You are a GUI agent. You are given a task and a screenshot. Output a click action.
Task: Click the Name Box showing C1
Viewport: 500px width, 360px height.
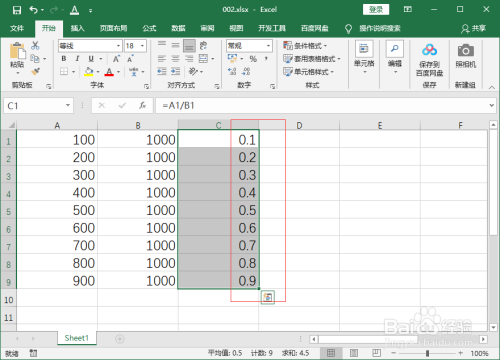coord(38,106)
